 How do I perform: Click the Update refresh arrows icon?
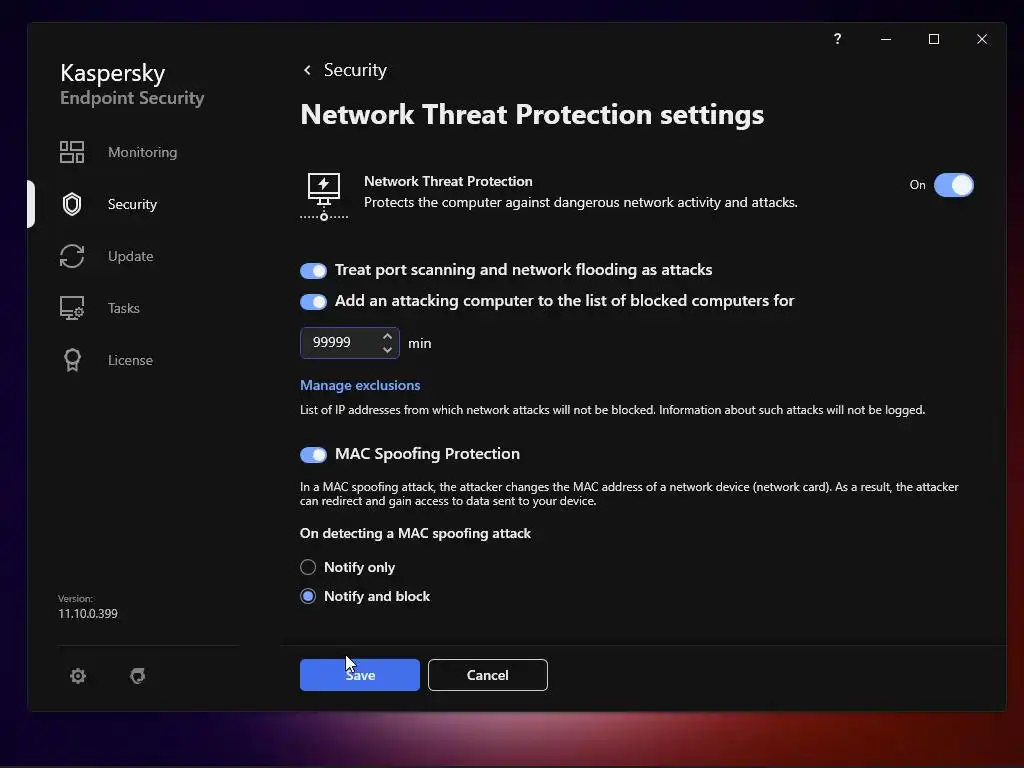pyautogui.click(x=72, y=256)
